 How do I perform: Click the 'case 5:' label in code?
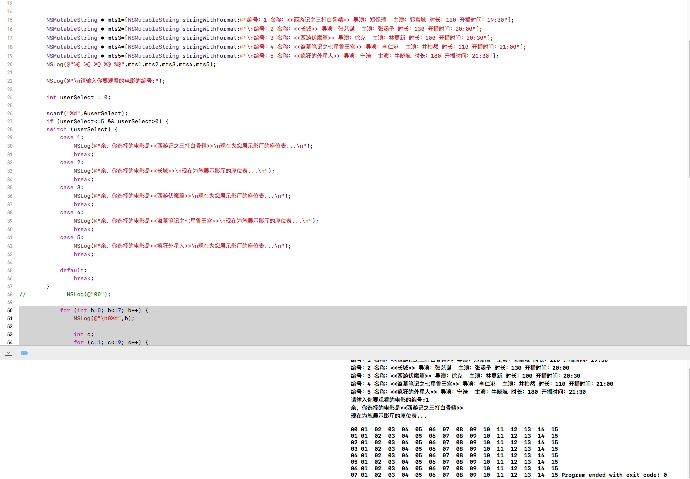tap(72, 238)
